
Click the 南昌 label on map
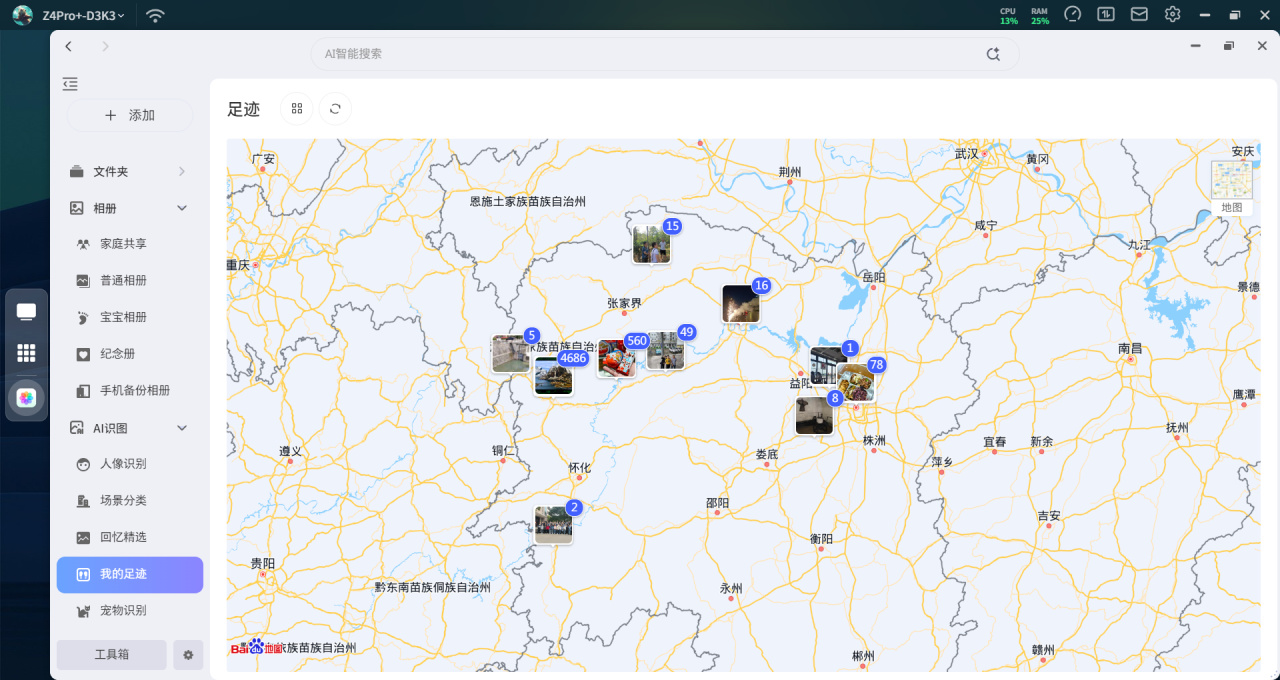pyautogui.click(x=1130, y=348)
